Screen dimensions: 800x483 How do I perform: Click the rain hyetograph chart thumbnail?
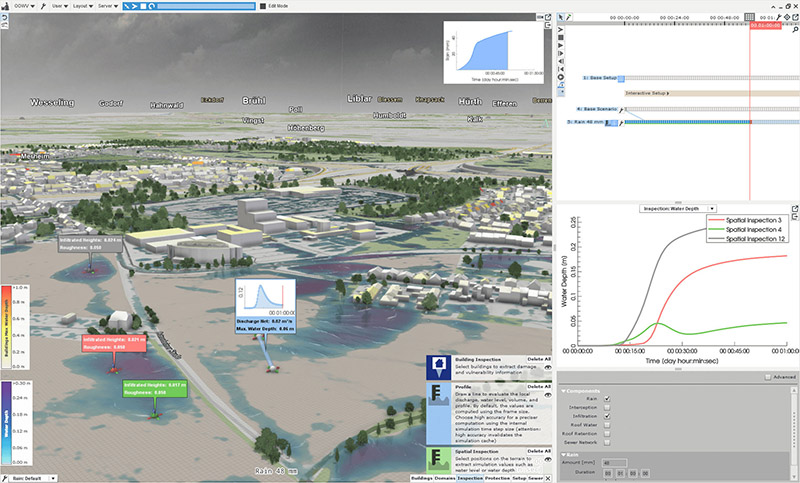click(x=493, y=53)
